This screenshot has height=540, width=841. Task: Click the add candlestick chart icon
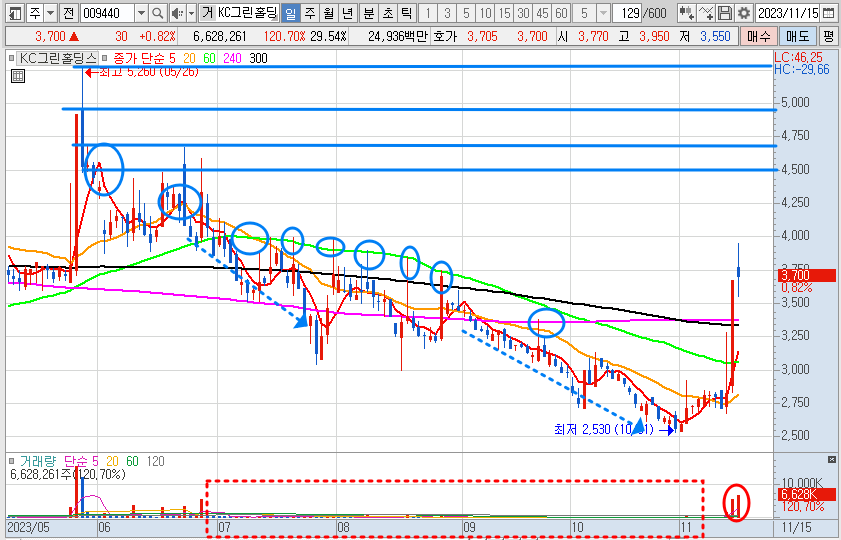point(685,13)
